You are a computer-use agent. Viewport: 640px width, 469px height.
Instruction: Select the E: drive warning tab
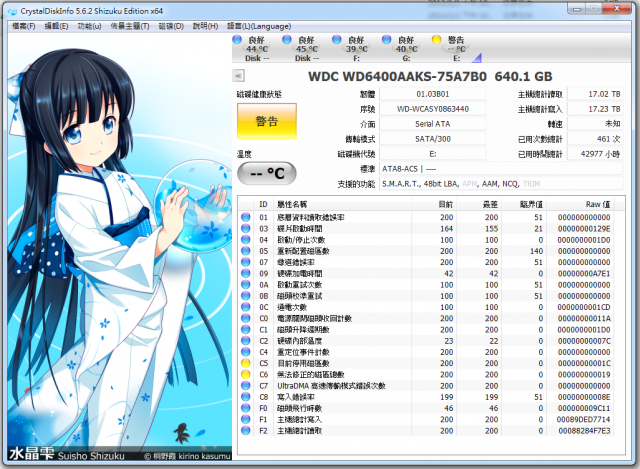tap(456, 49)
